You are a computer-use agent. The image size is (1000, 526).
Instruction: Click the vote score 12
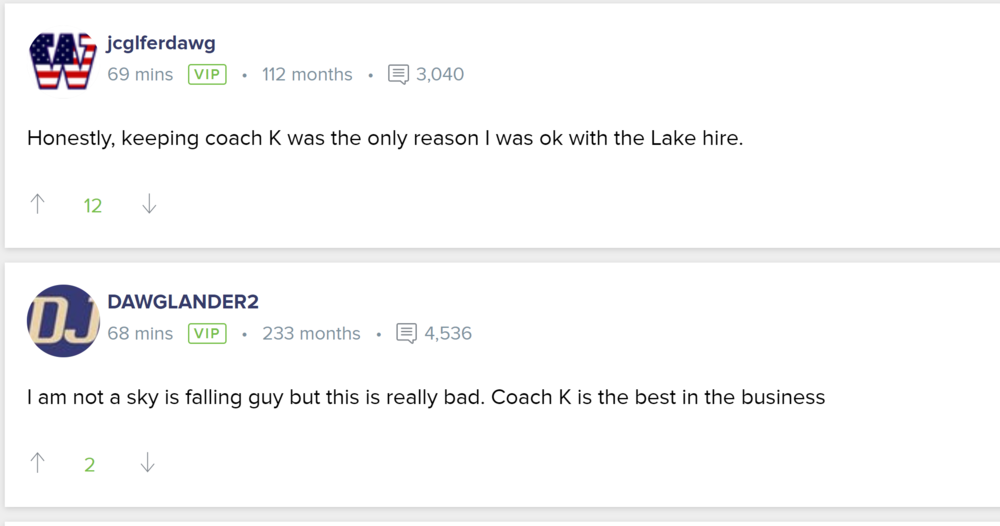click(93, 206)
